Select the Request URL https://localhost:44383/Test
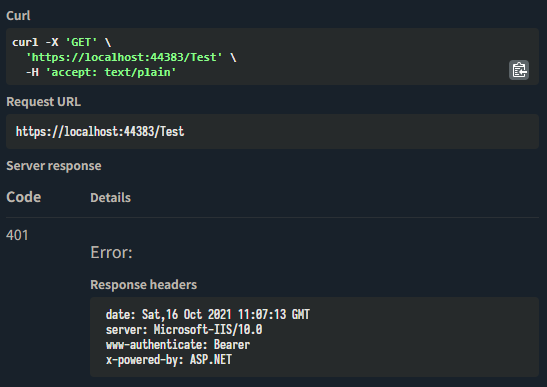Image resolution: width=547 pixels, height=387 pixels. click(x=100, y=132)
